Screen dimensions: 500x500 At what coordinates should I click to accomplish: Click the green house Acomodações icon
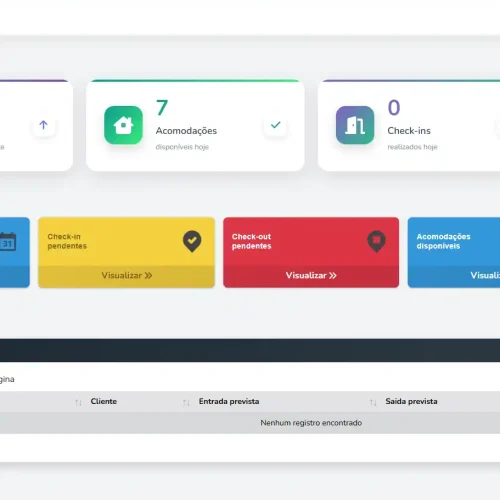click(123, 125)
